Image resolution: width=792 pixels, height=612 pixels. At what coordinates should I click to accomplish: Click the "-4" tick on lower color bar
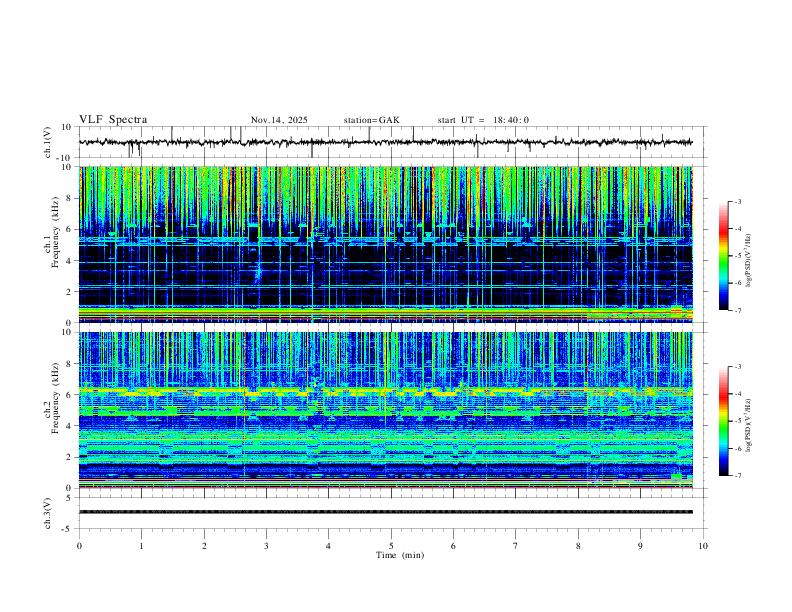737,394
